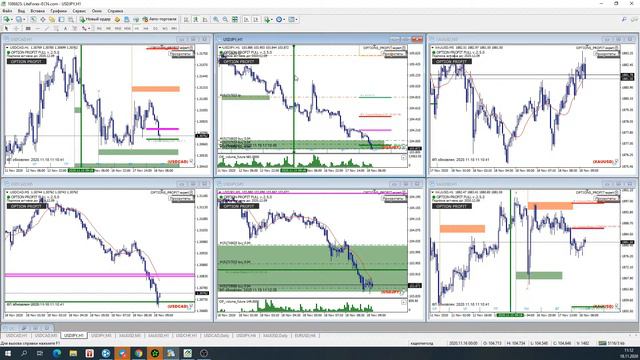Open a new chart window
This screenshot has height=360, width=640.
click(x=7, y=19)
